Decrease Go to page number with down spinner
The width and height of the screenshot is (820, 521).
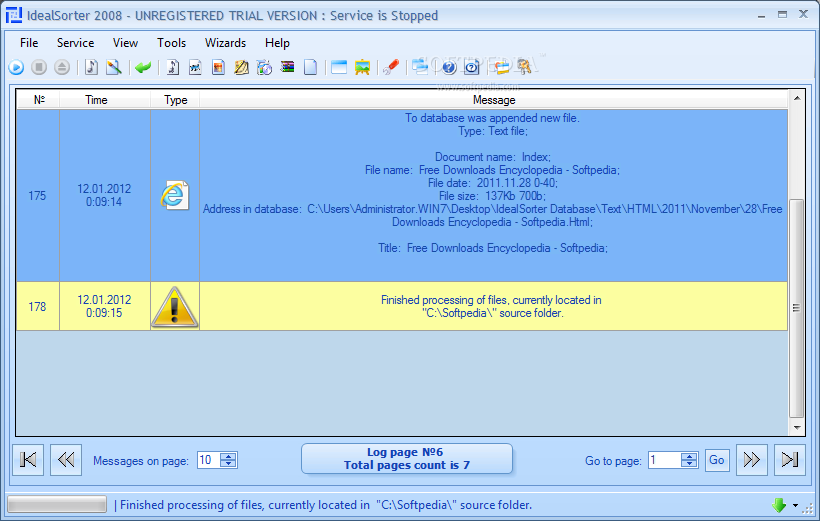pos(689,465)
